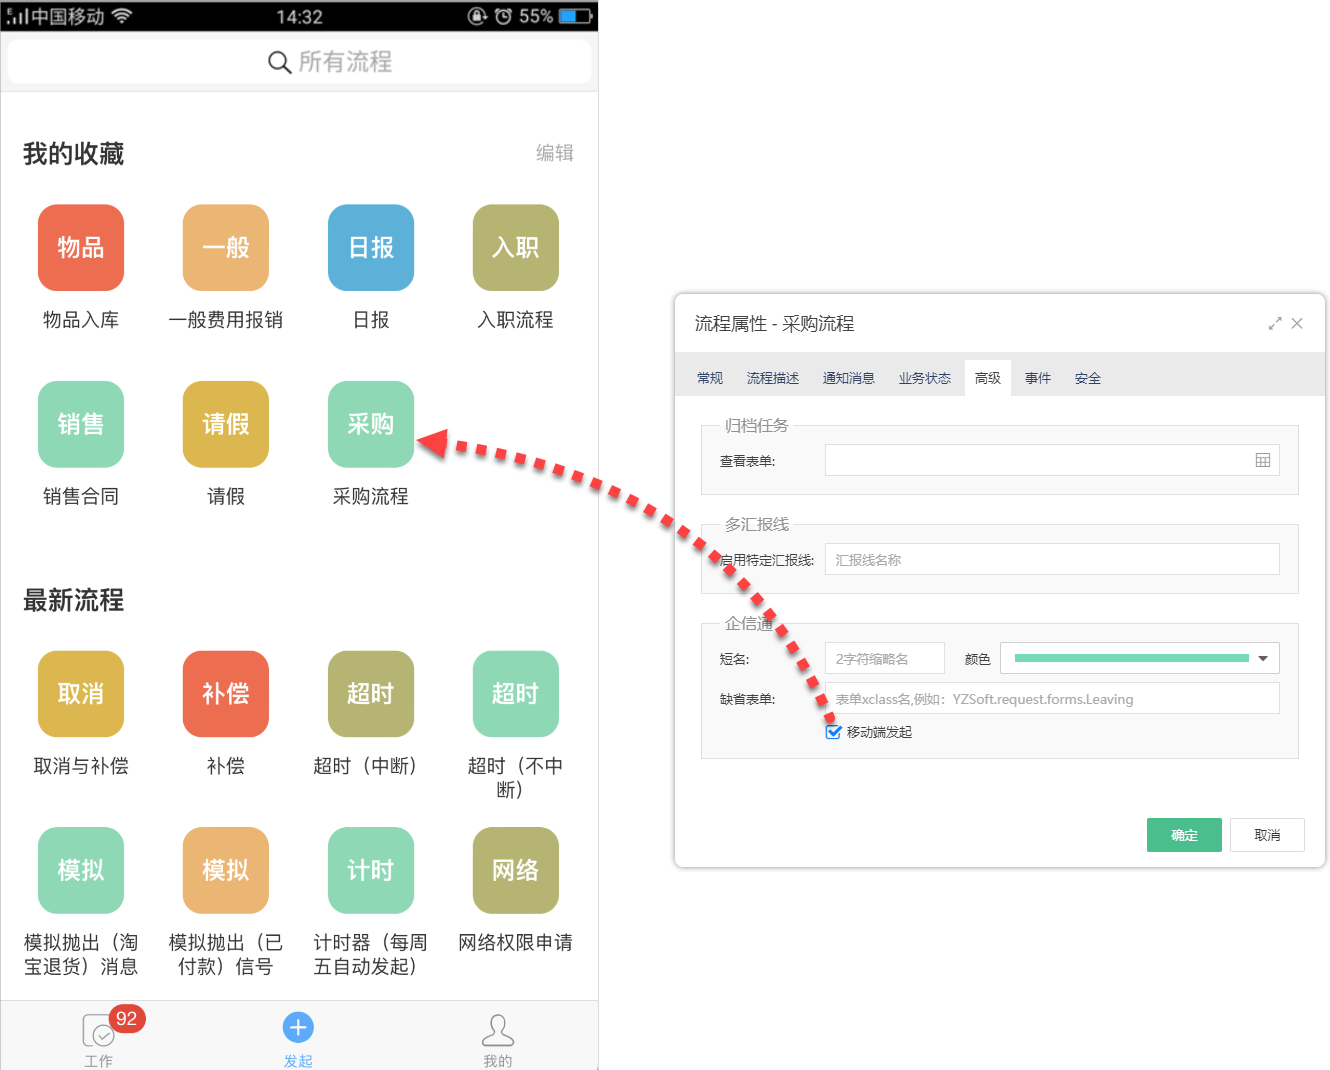Click the 归档任务 group label

(757, 426)
